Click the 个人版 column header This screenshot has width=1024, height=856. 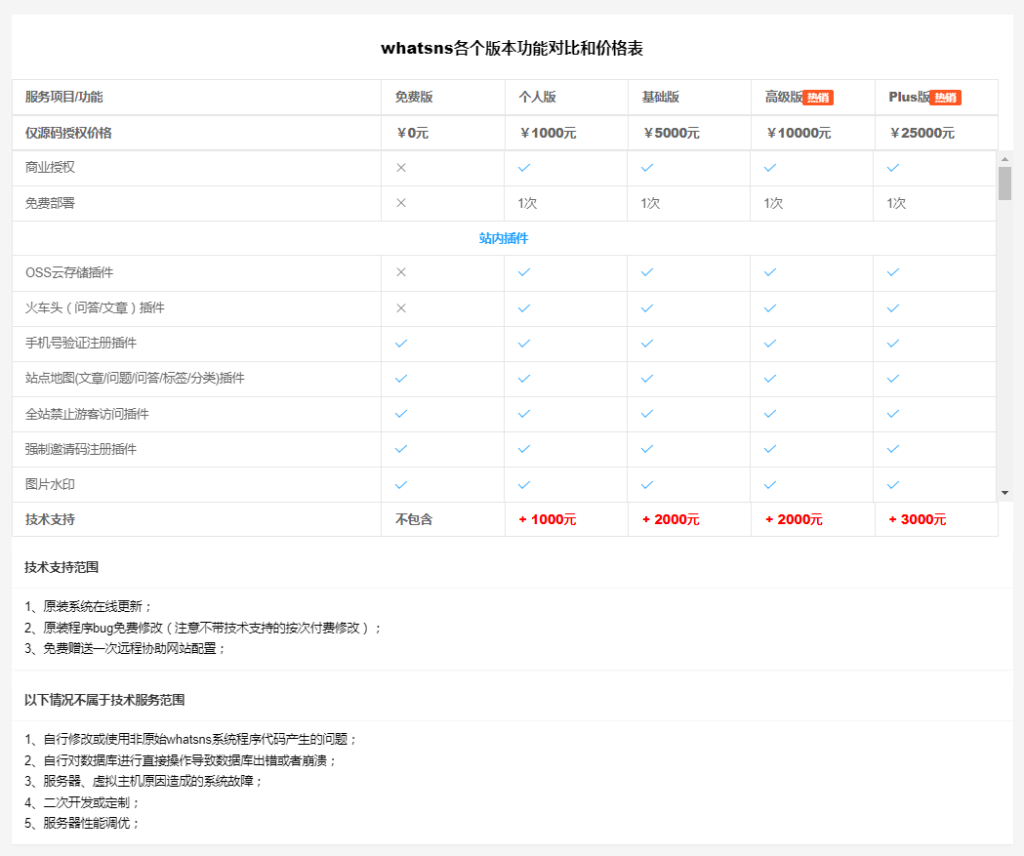coord(537,97)
